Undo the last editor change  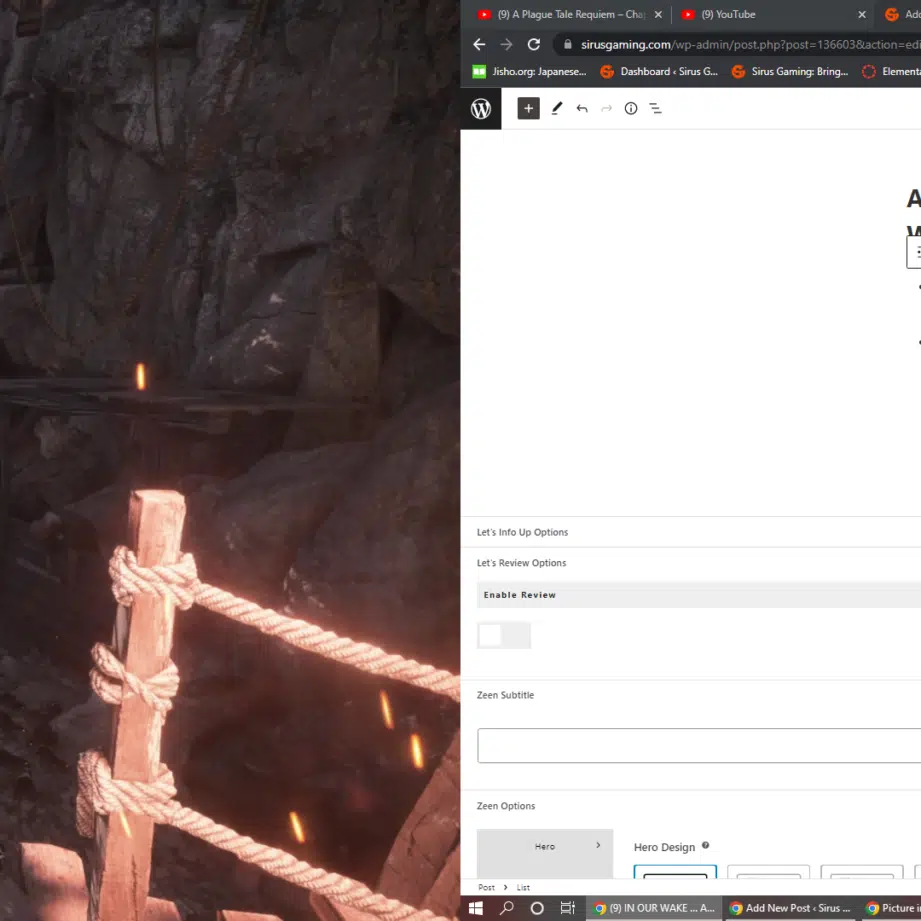[581, 108]
